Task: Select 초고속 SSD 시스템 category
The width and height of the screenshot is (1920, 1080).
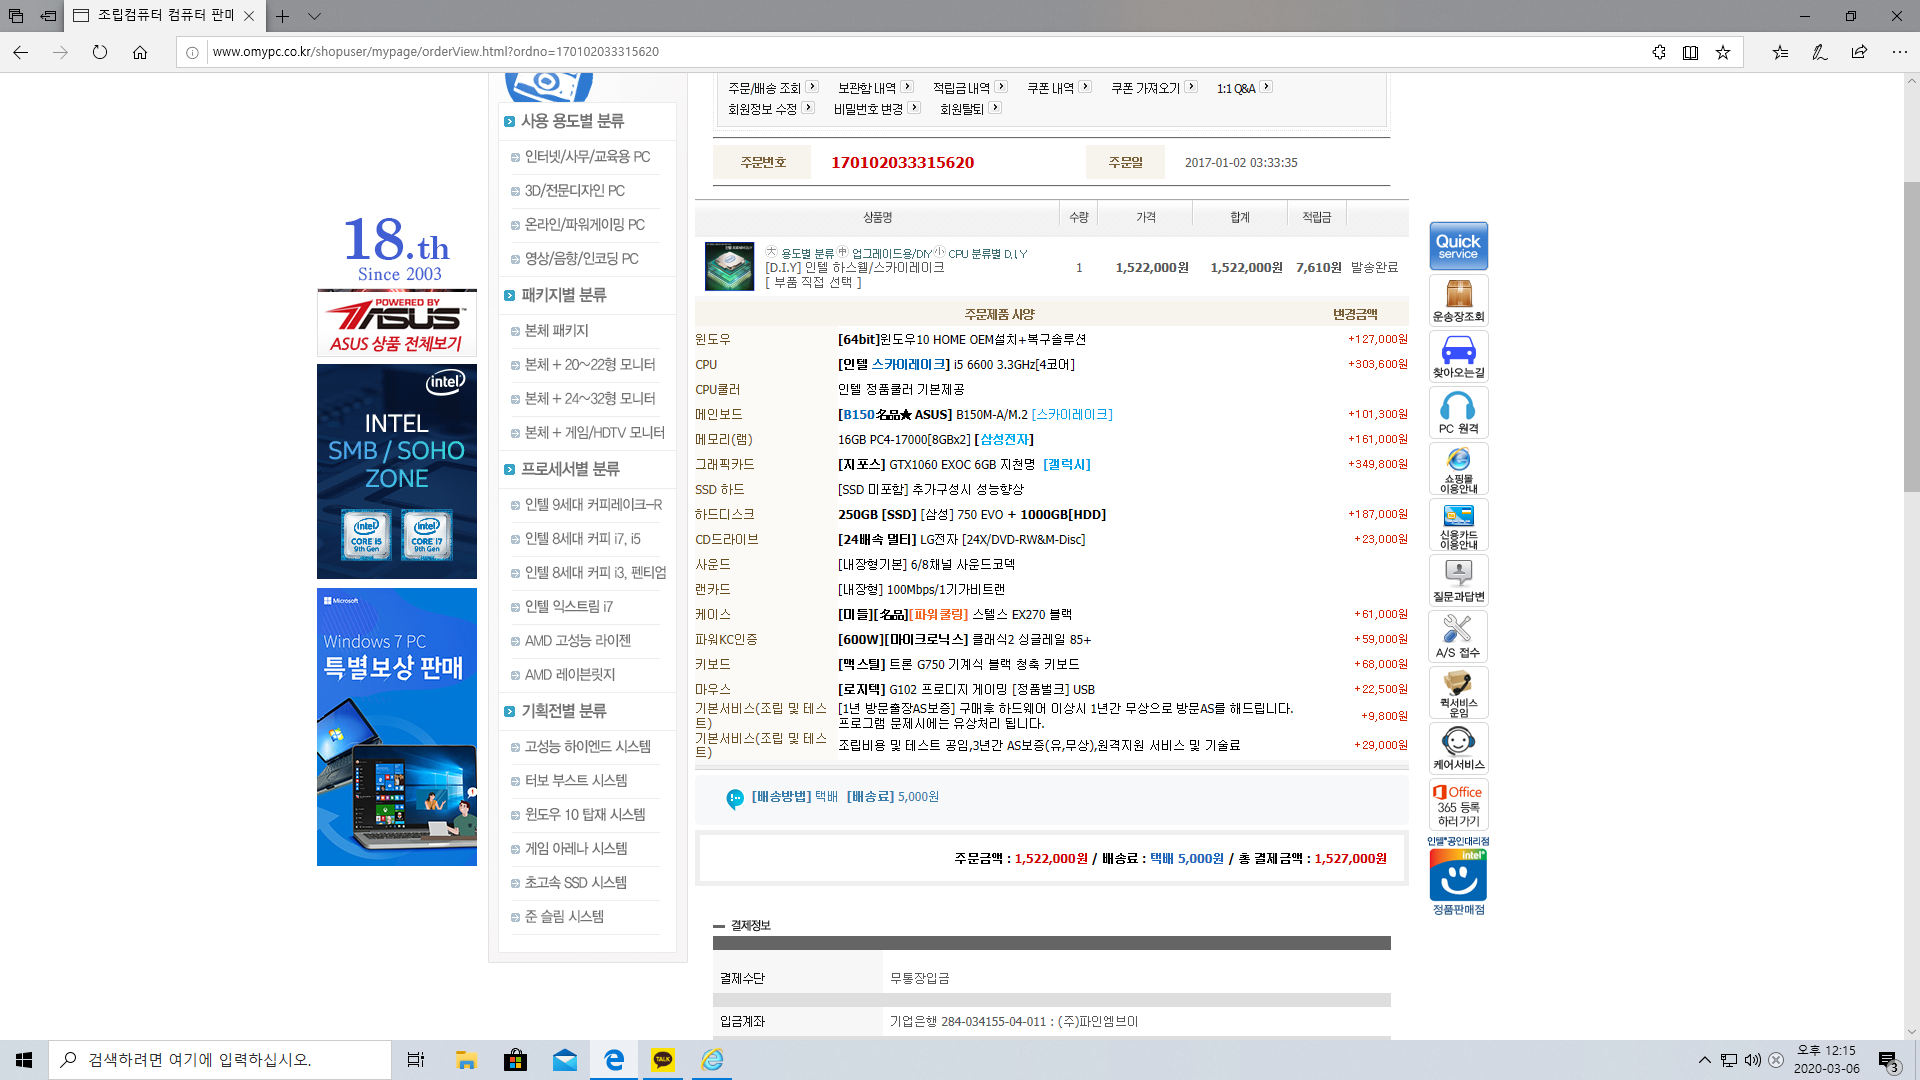Action: click(576, 883)
